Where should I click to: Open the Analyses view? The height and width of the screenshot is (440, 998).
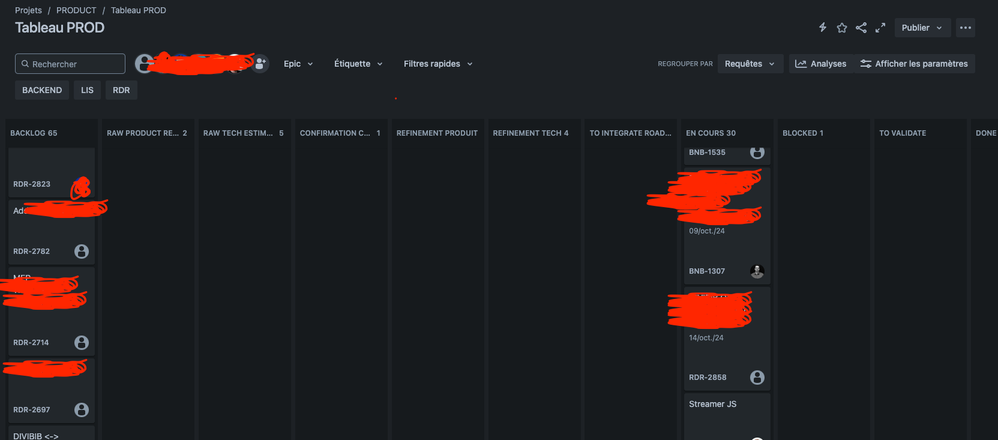pos(820,64)
